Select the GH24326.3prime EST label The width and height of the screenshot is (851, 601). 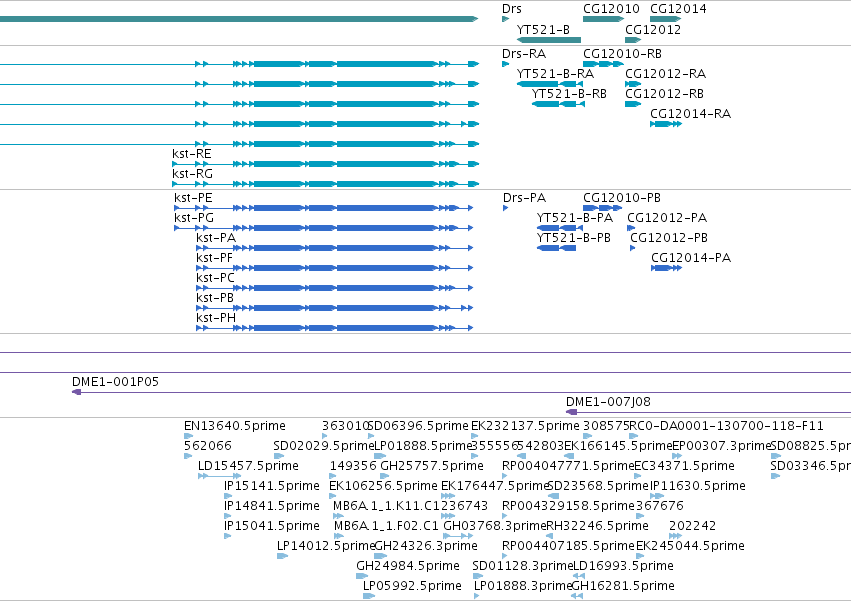pyautogui.click(x=426, y=546)
